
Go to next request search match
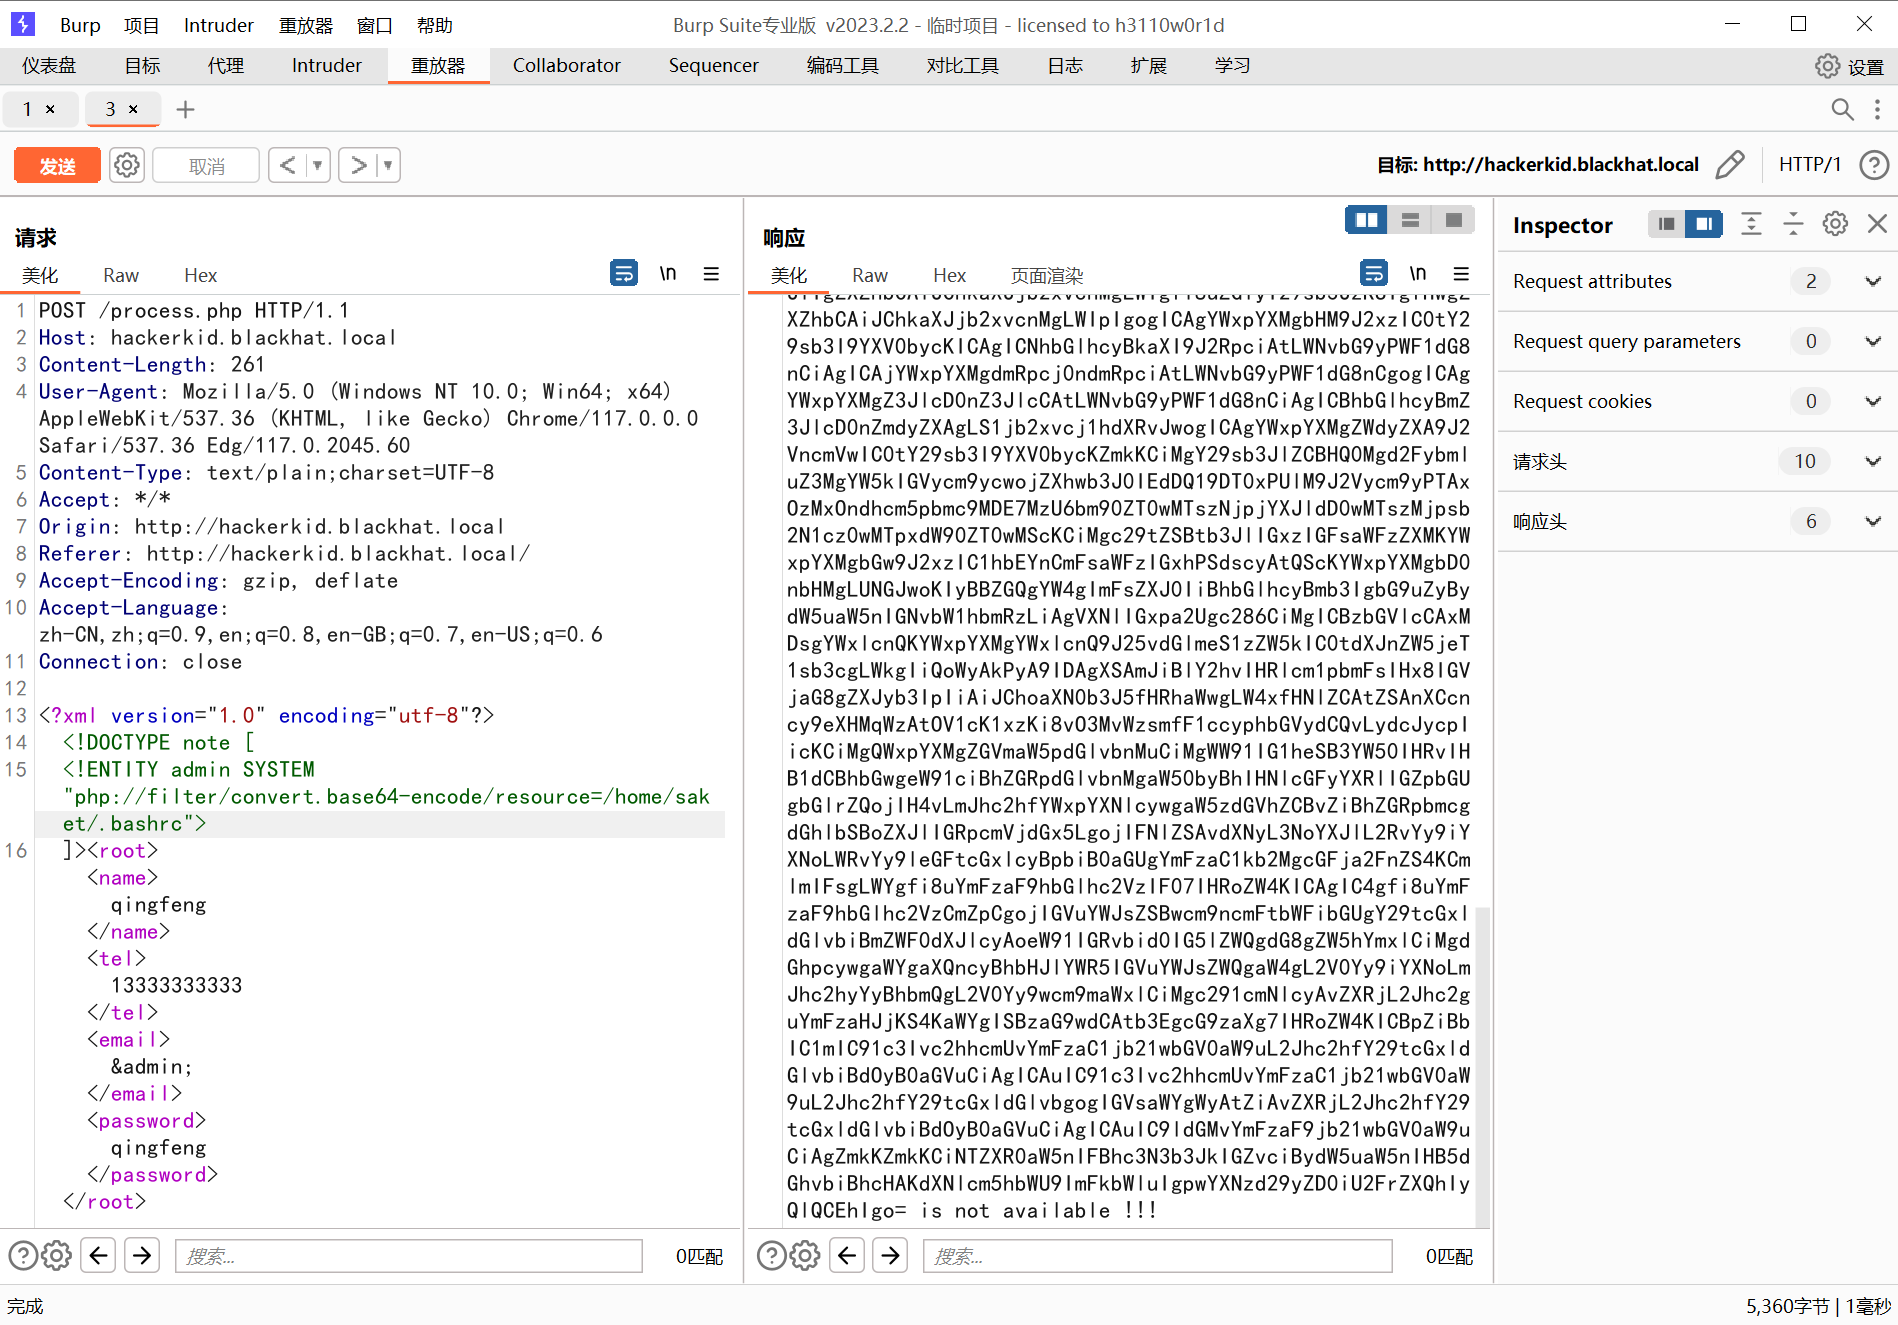(x=142, y=1255)
